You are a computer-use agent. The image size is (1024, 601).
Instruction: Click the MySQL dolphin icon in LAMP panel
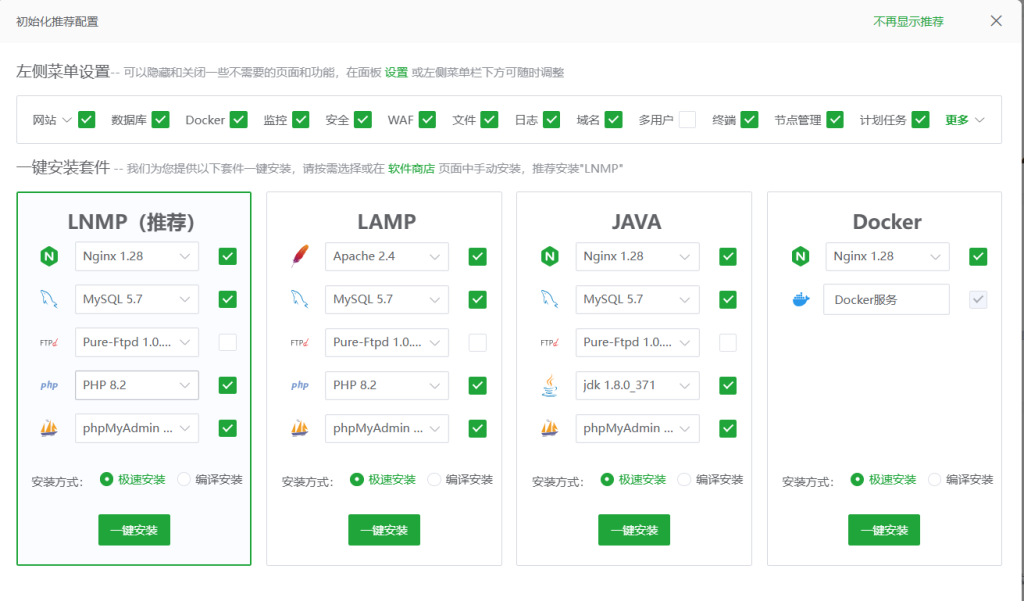coord(299,299)
